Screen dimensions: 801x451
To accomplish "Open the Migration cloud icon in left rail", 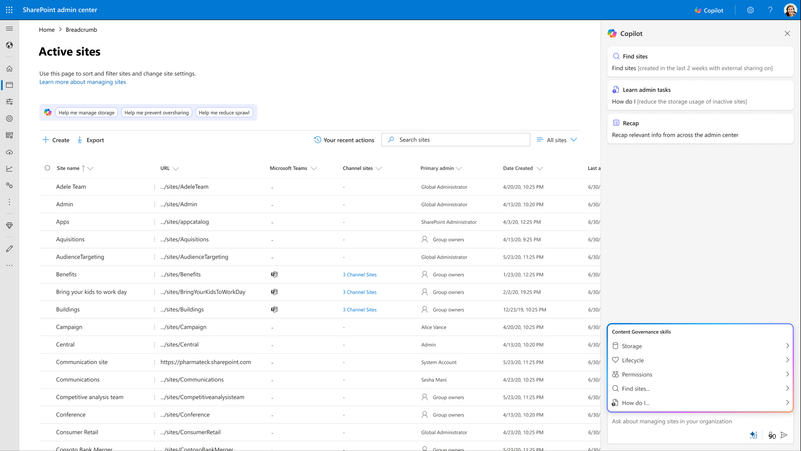I will (x=9, y=152).
